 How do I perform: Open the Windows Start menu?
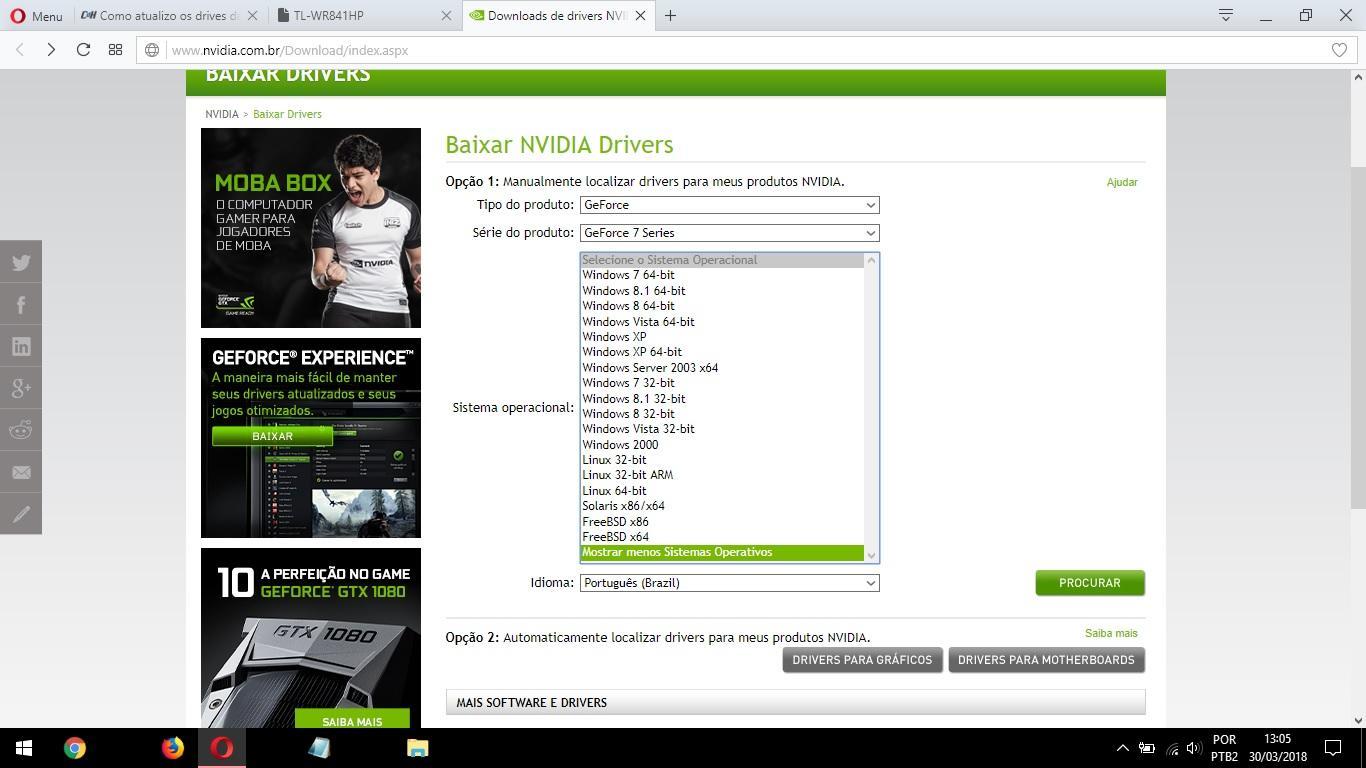pos(24,748)
